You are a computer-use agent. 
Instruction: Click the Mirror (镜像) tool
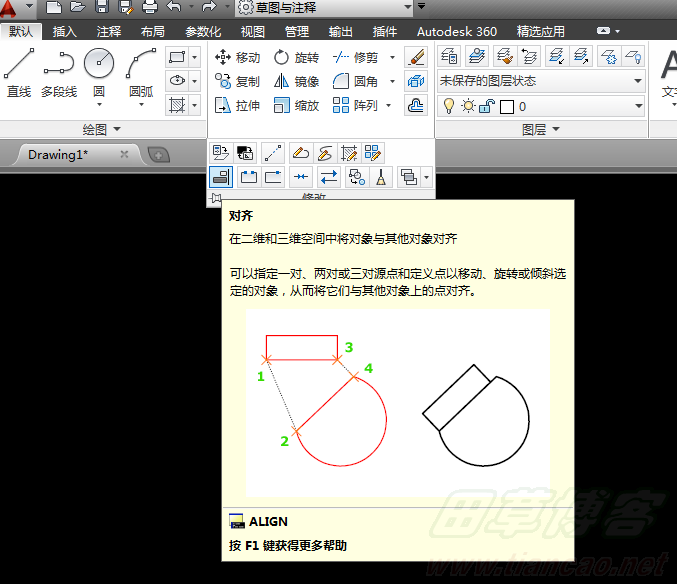pos(297,81)
